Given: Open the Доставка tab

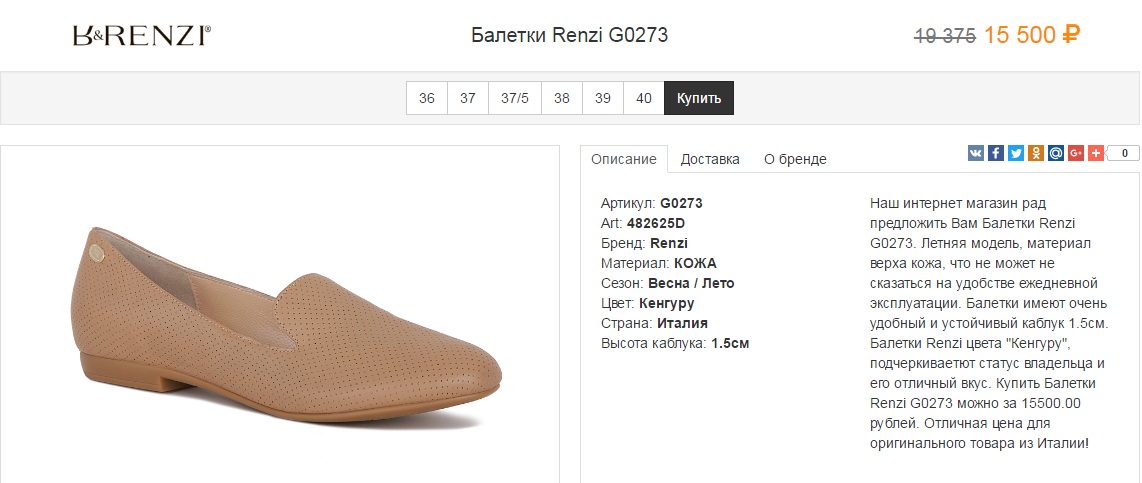Looking at the screenshot, I should (710, 159).
